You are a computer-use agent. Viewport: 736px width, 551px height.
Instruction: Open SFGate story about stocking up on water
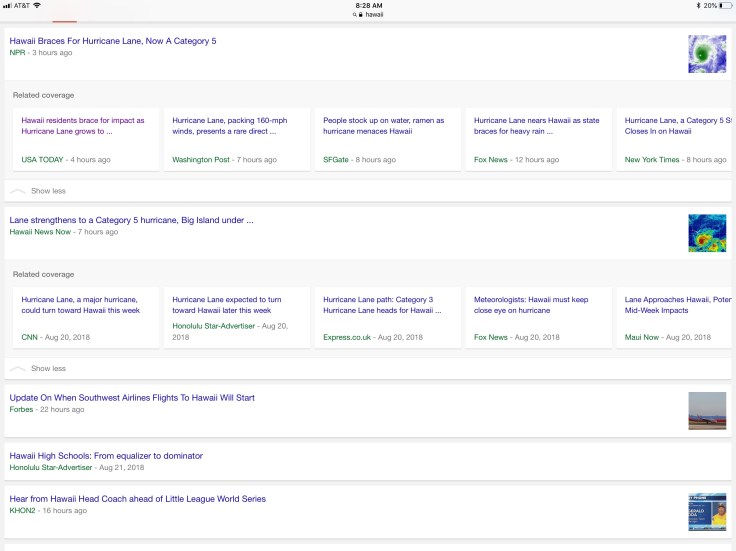(385, 139)
